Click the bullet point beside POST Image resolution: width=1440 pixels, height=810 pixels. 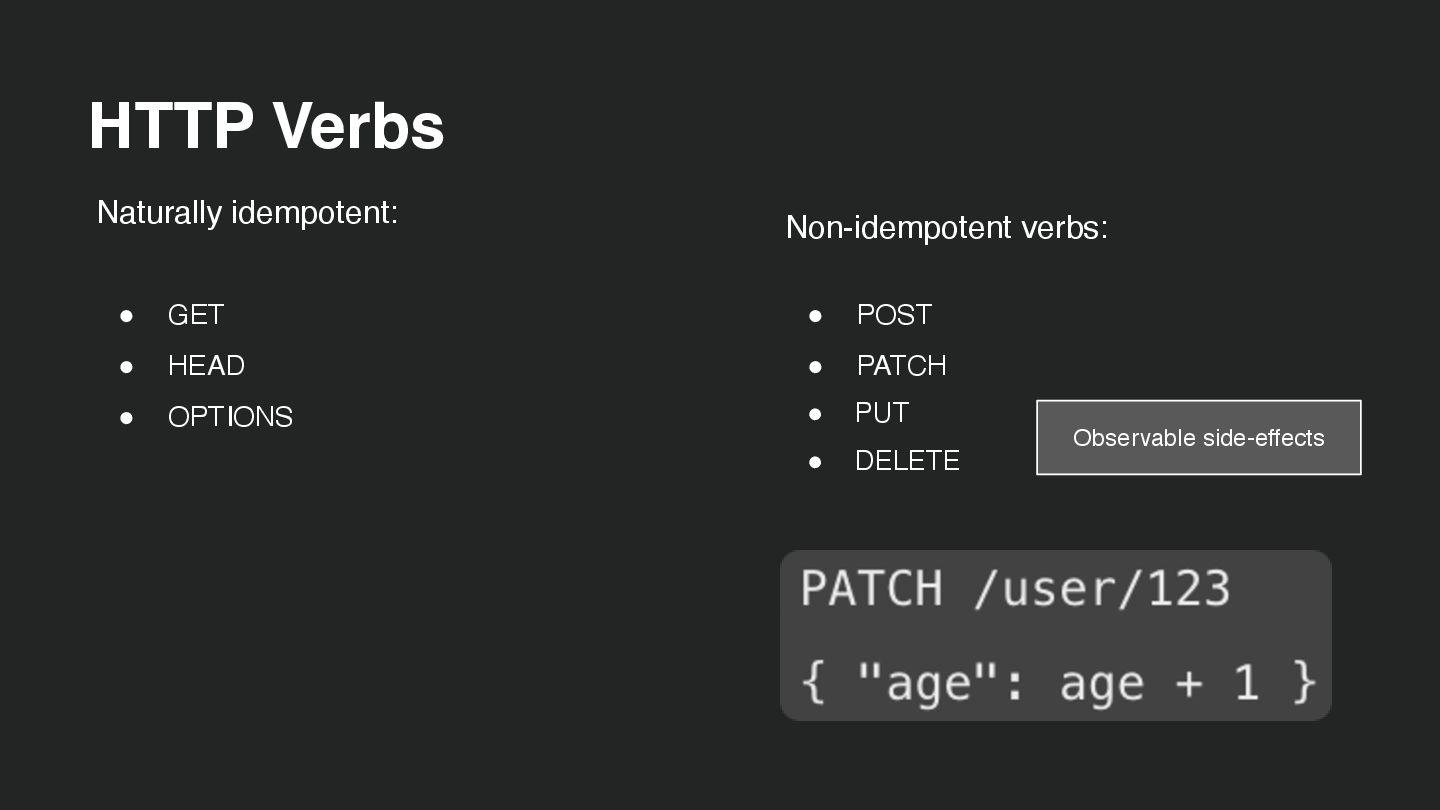coord(816,315)
